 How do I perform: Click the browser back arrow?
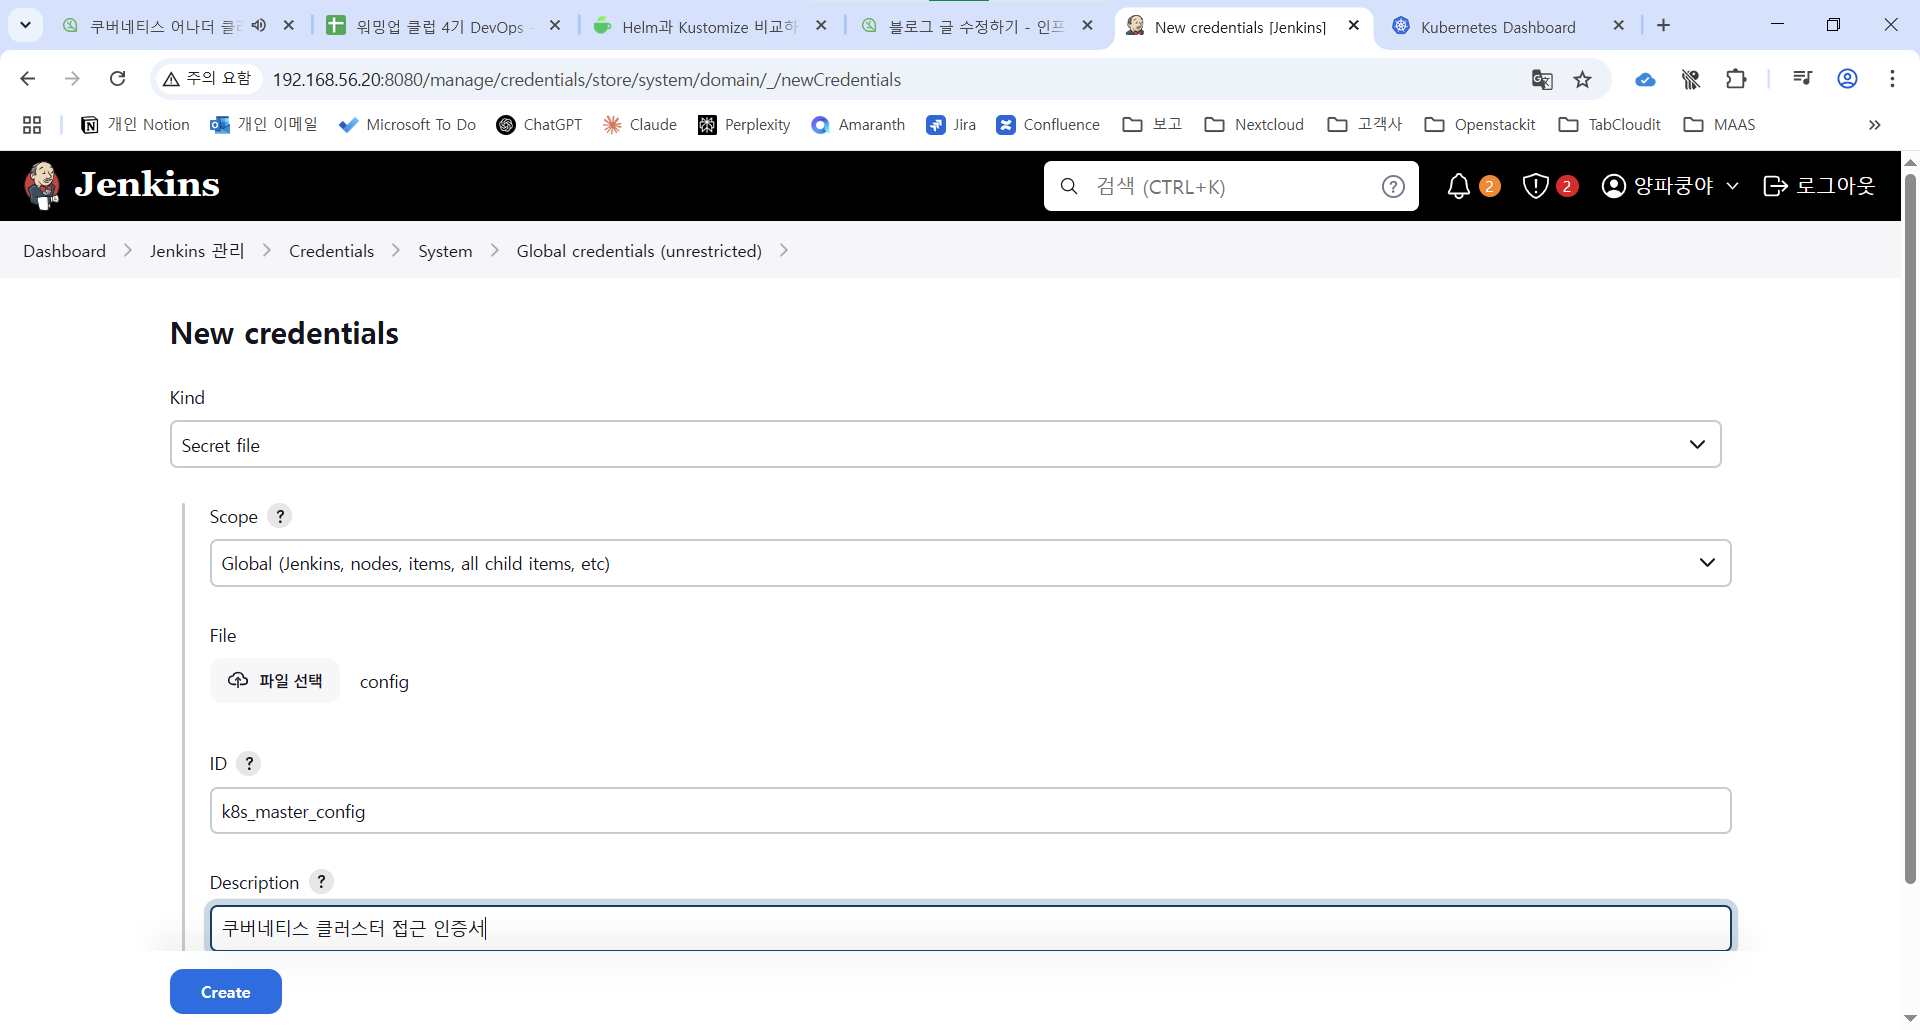click(x=28, y=79)
